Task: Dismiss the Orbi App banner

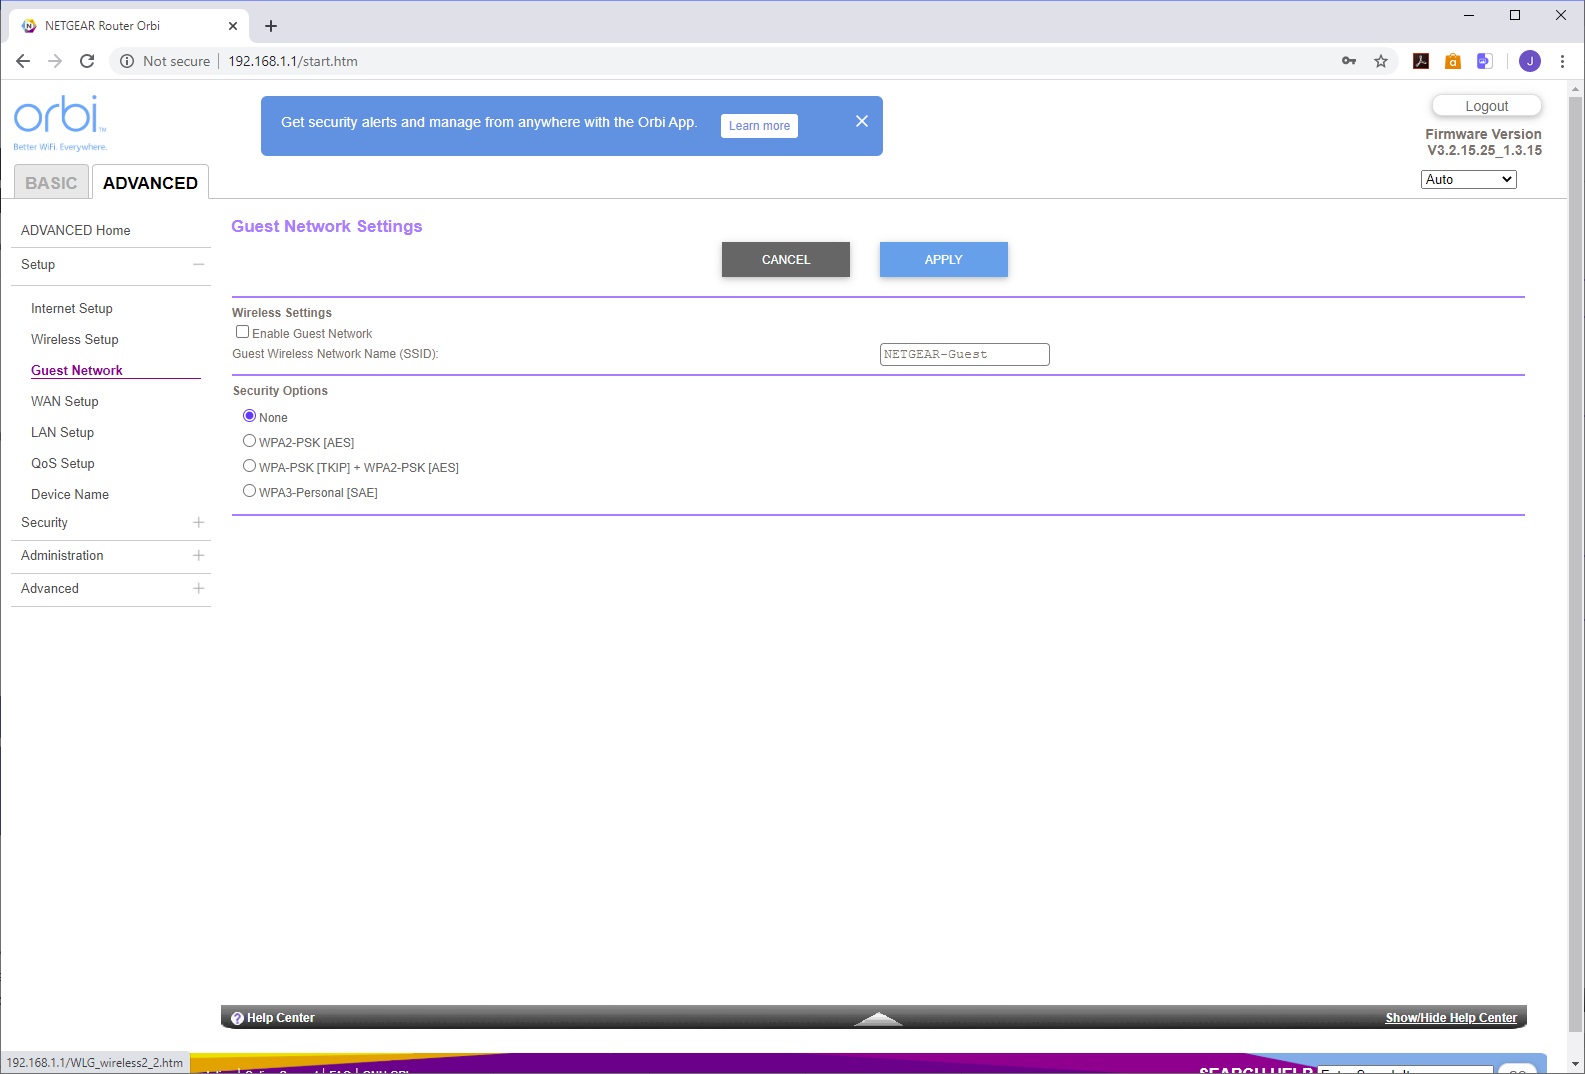Action: [x=862, y=121]
